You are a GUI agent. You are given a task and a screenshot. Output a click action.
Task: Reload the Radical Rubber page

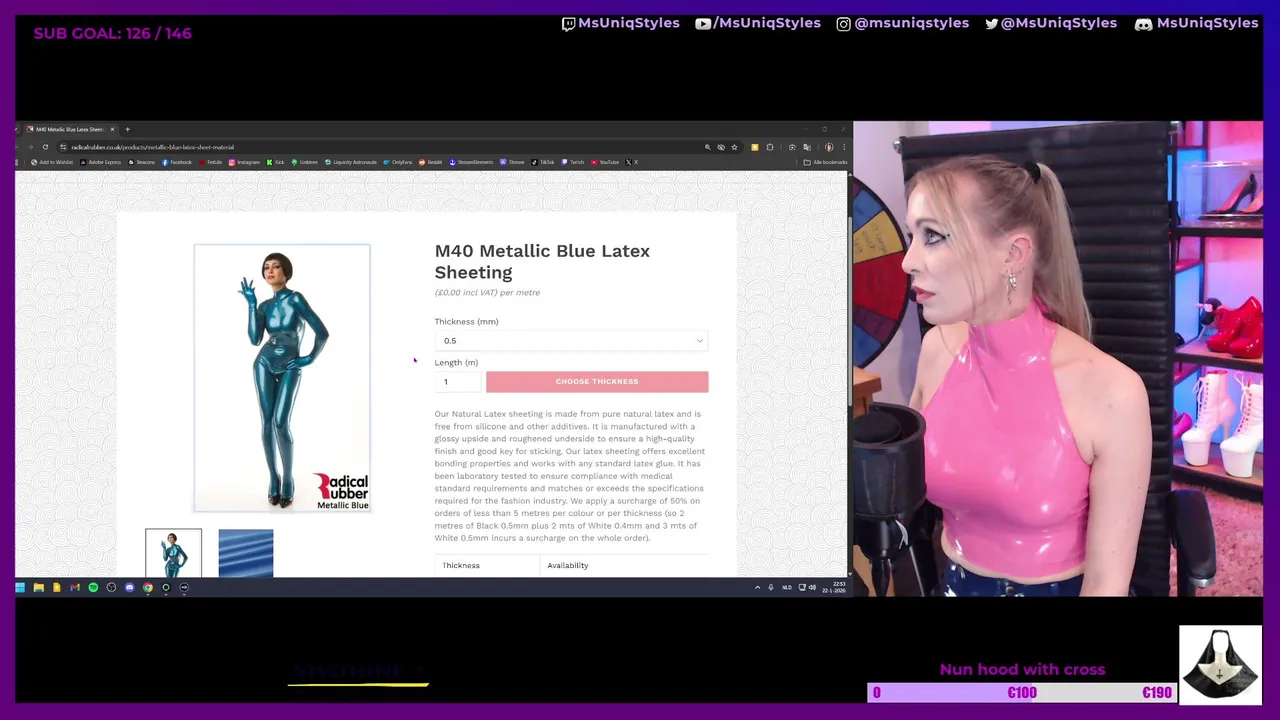coord(45,147)
